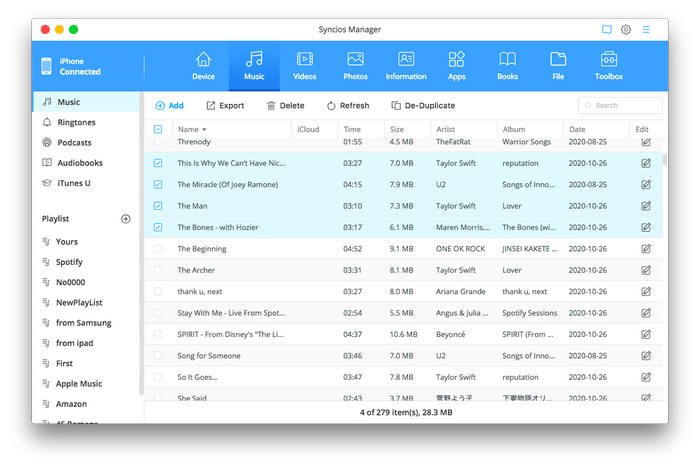The width and height of the screenshot is (700, 469).
Task: Open the File tab
Action: coord(558,66)
